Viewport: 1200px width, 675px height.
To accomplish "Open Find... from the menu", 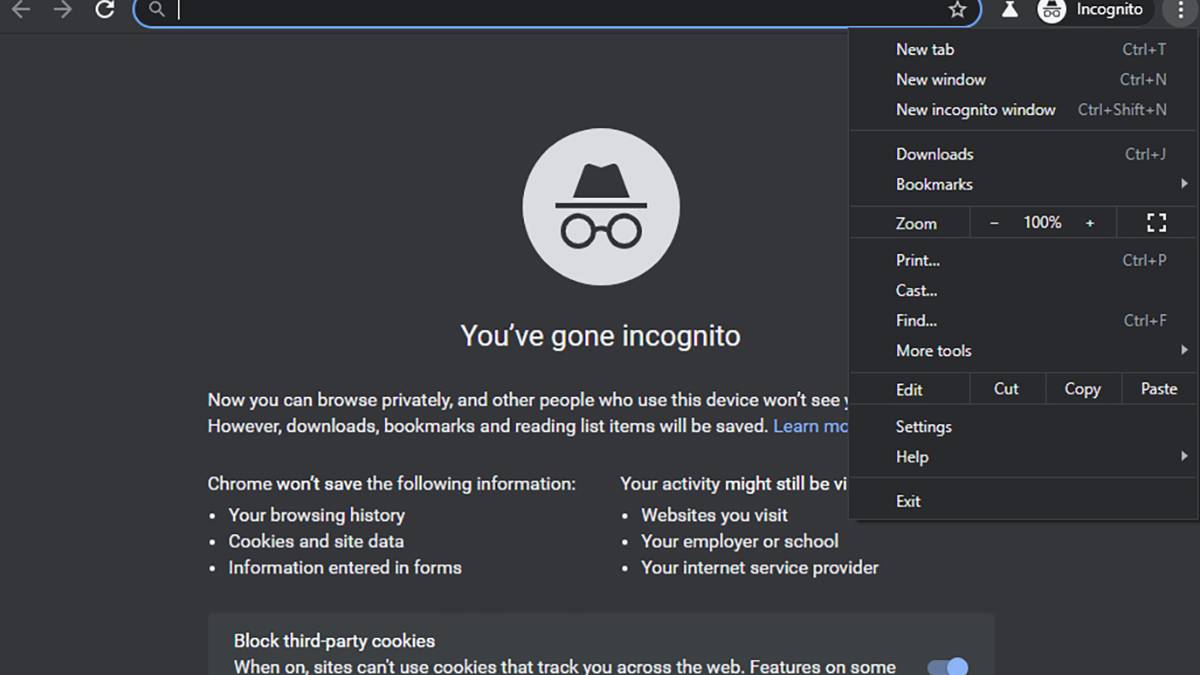I will pyautogui.click(x=1024, y=321).
